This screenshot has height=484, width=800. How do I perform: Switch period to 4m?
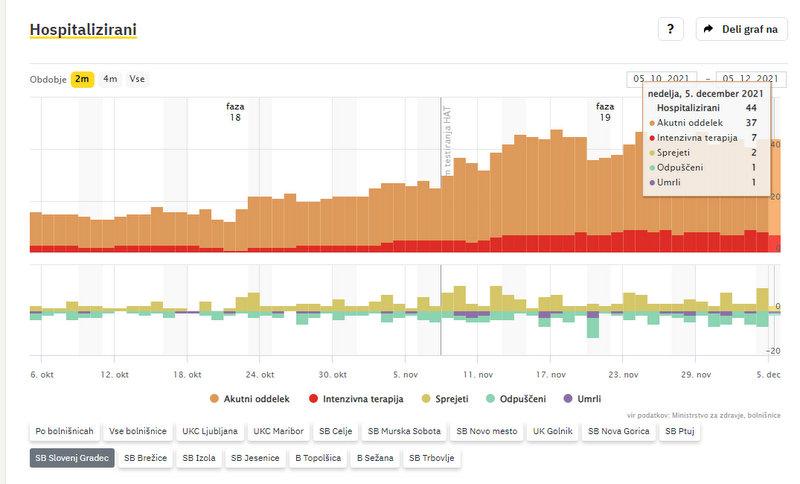click(x=110, y=79)
